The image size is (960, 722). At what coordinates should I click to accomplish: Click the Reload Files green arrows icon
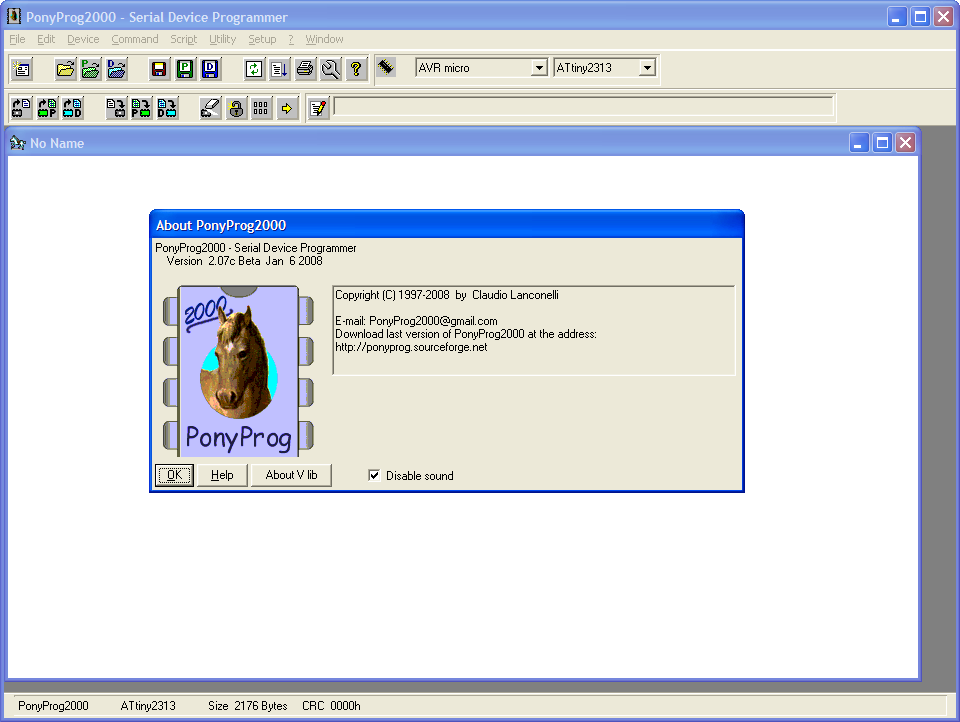tap(253, 69)
